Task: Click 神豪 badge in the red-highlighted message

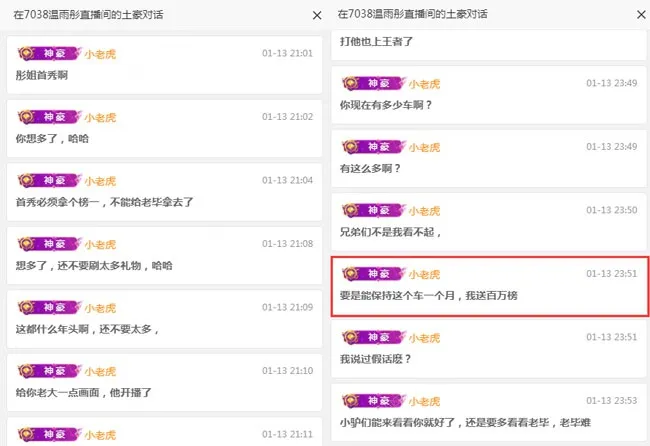Action: click(x=374, y=274)
